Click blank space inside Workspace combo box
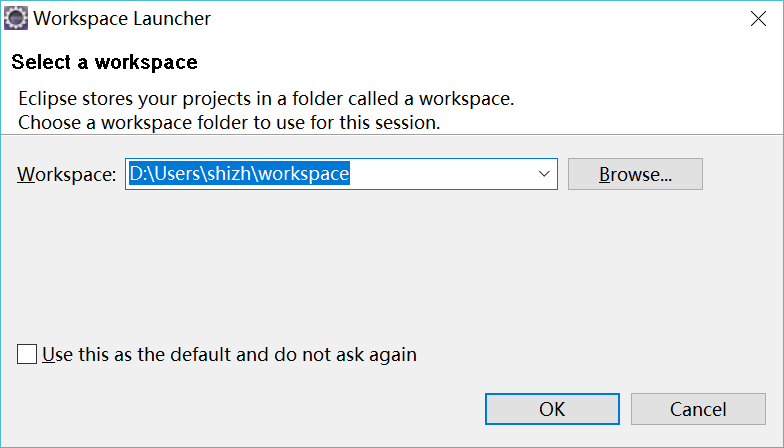The image size is (784, 448). [x=440, y=174]
